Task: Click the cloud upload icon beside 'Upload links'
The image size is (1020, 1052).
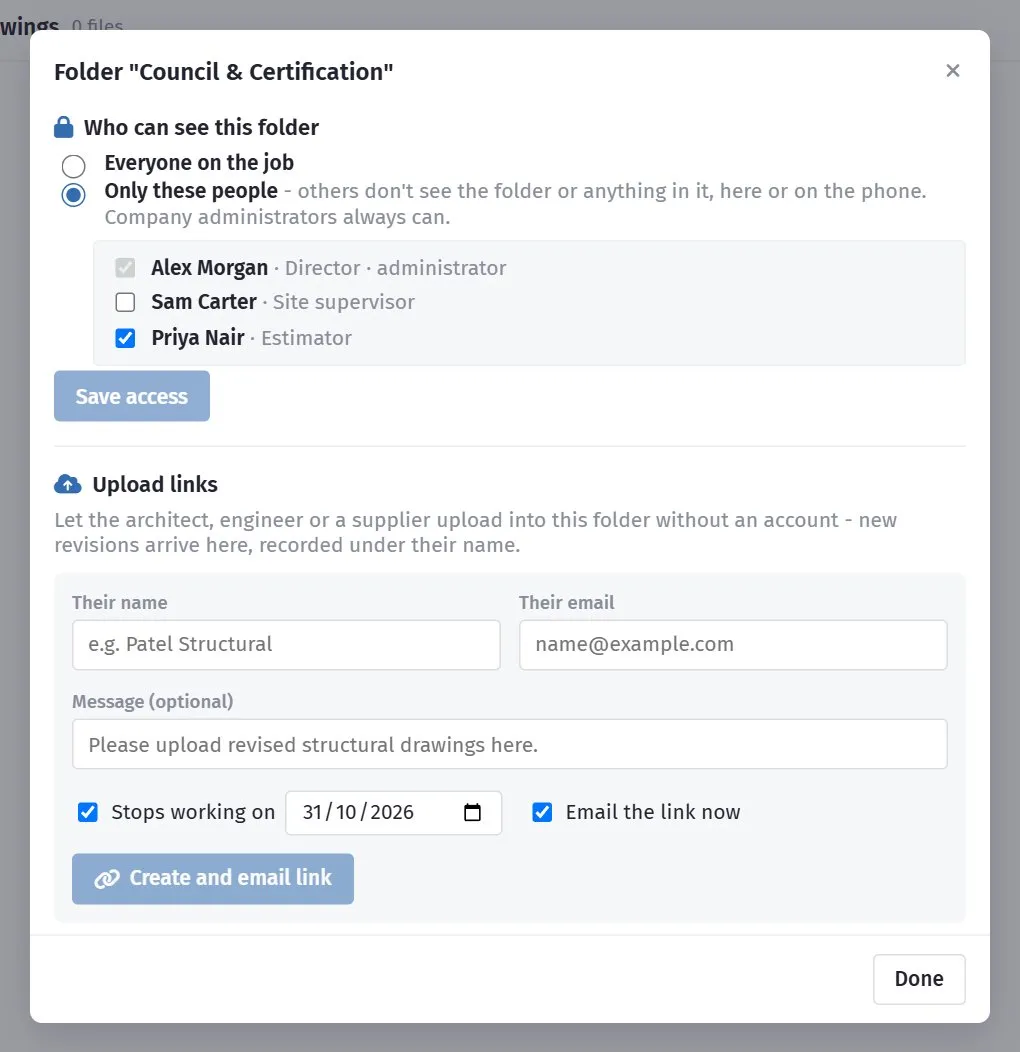Action: [68, 484]
